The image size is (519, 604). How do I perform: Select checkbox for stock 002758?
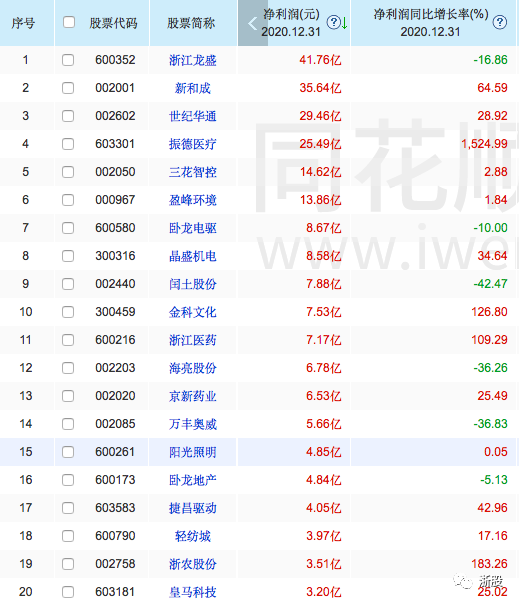68,564
